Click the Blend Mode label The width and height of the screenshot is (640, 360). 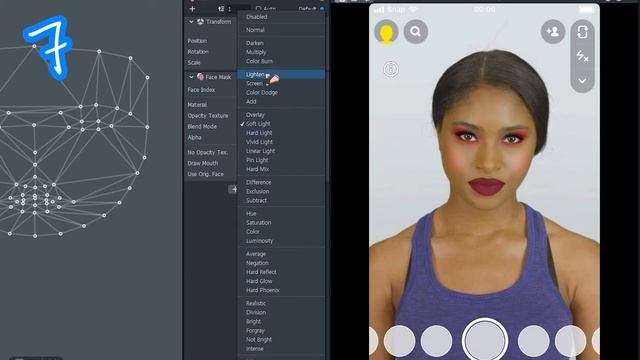pyautogui.click(x=202, y=127)
